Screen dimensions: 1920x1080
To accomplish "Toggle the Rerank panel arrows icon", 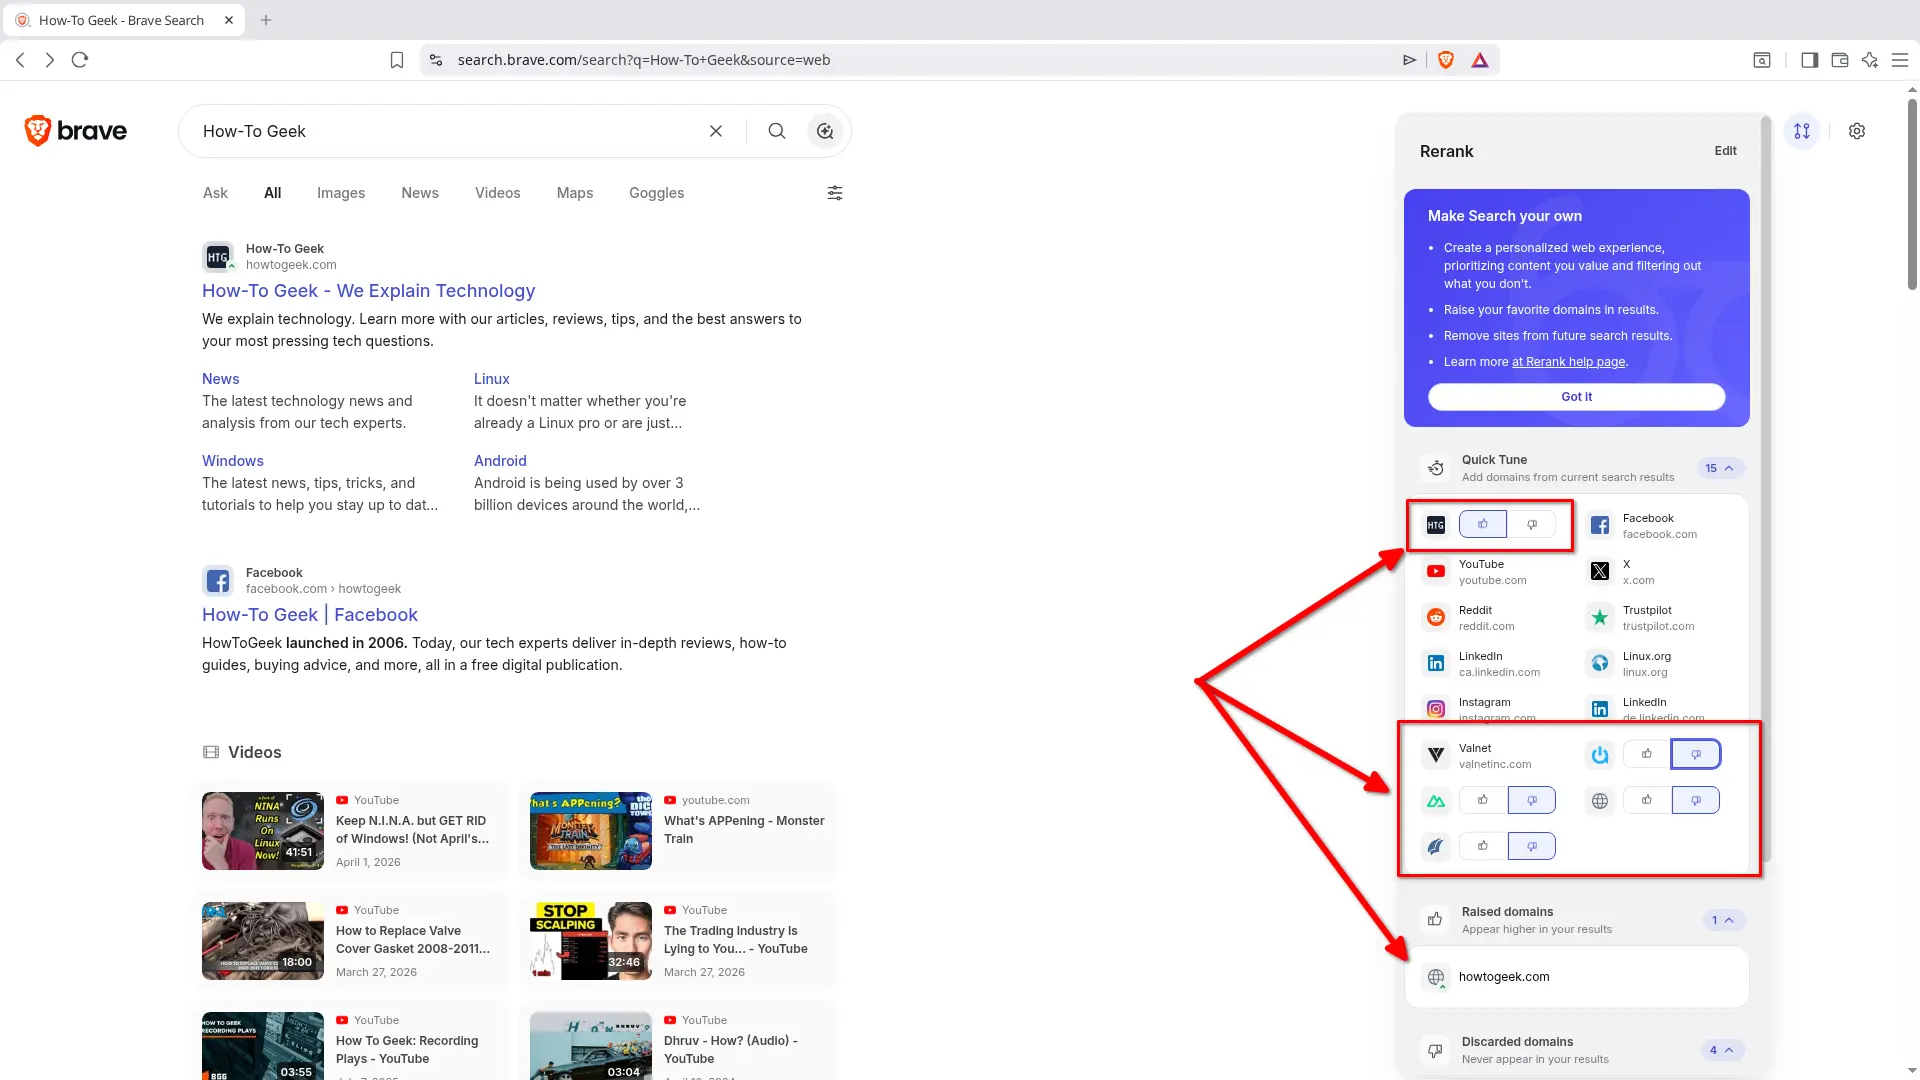I will pyautogui.click(x=1802, y=131).
